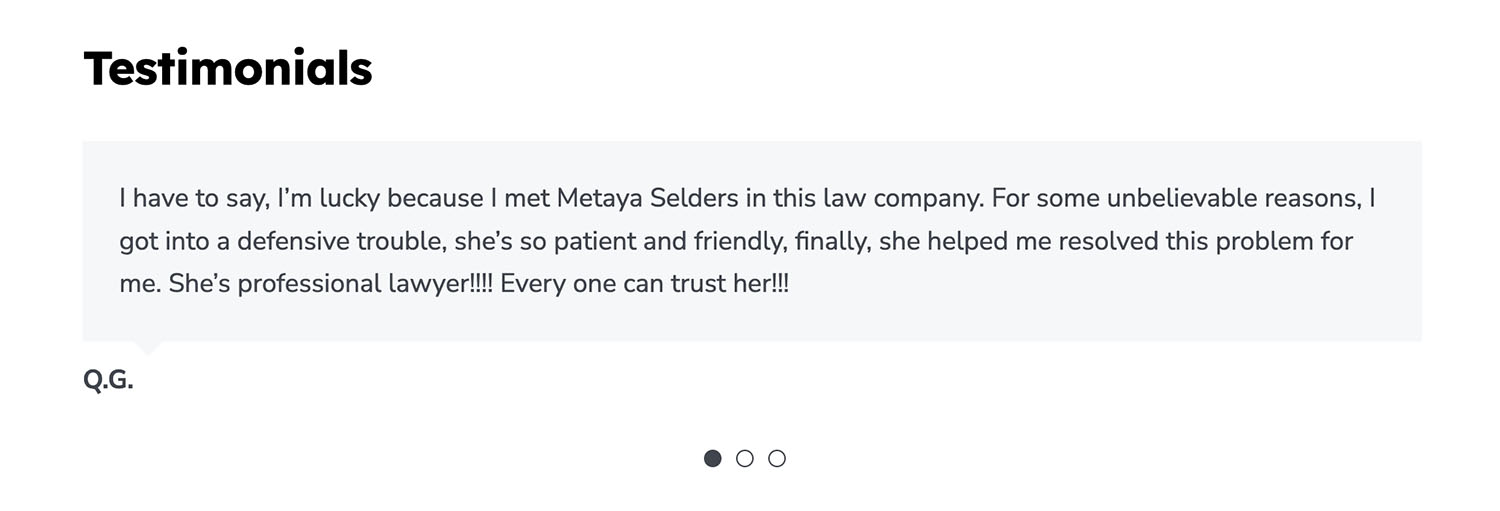Click the Testimonials heading
The image size is (1500, 511).
click(x=228, y=69)
